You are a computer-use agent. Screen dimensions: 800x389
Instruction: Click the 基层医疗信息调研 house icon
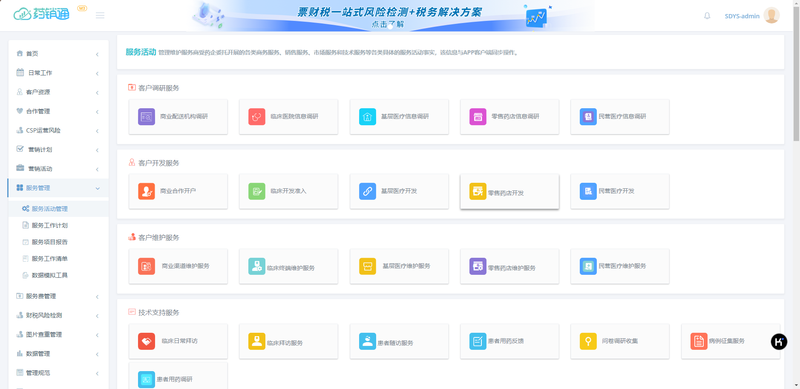pyautogui.click(x=367, y=117)
